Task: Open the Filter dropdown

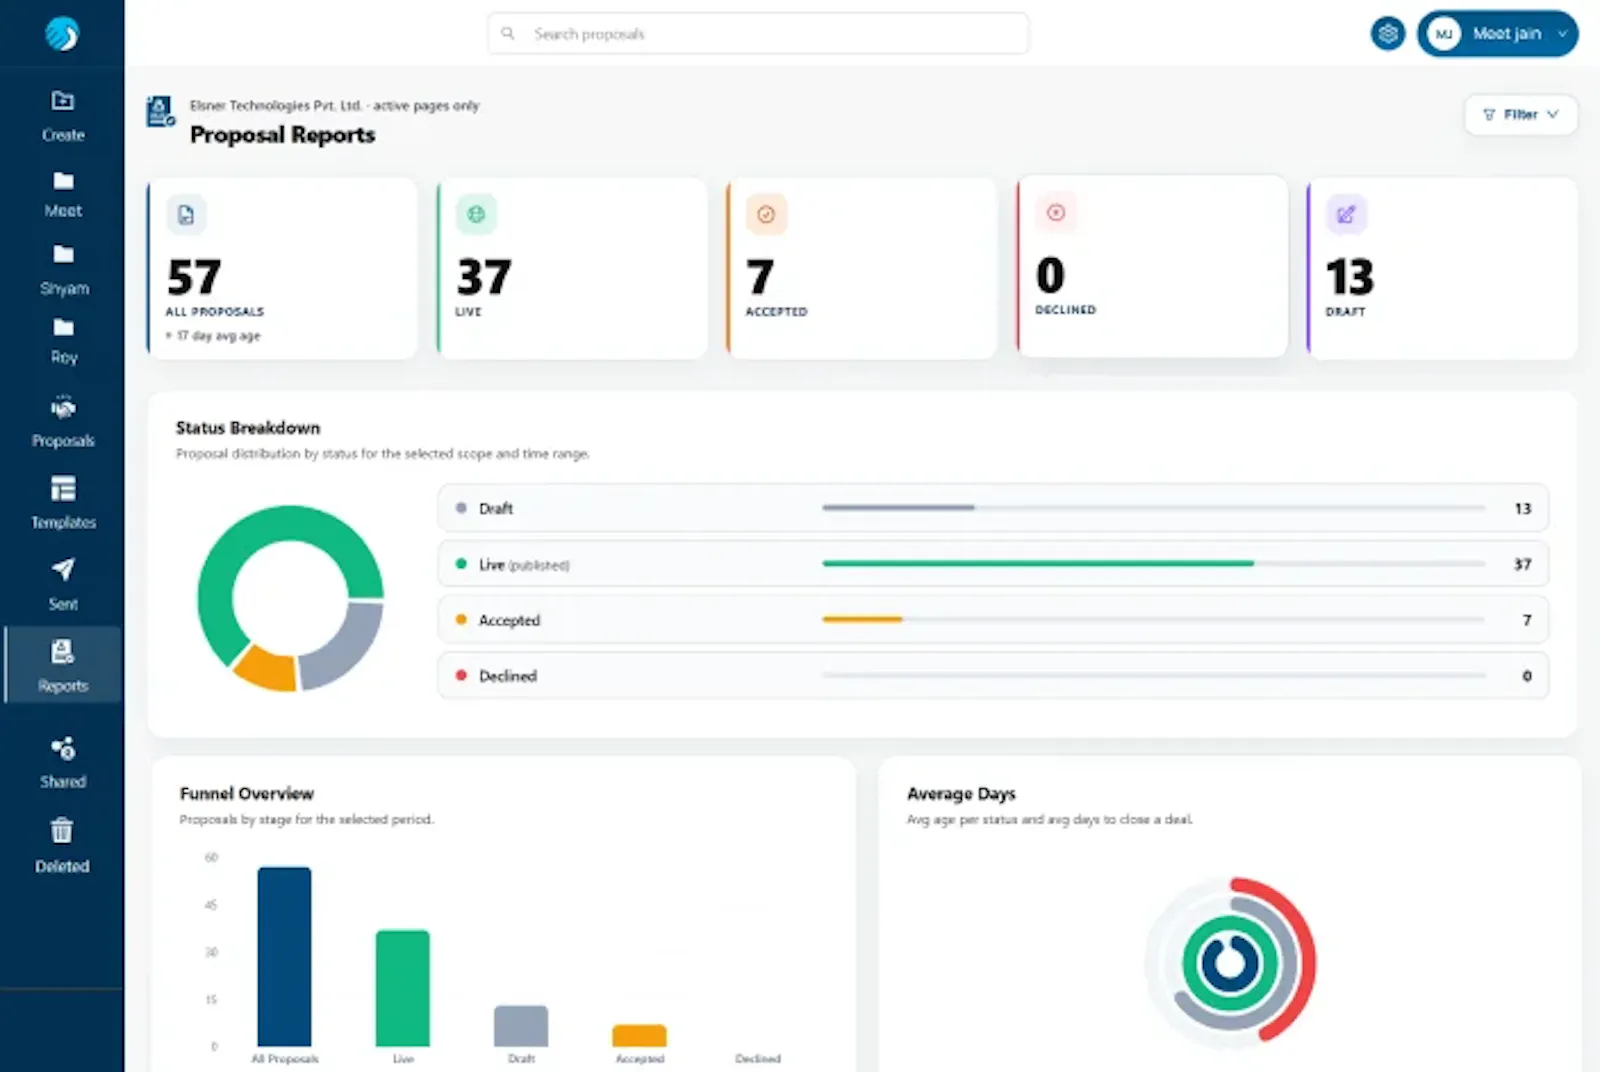Action: pos(1521,114)
